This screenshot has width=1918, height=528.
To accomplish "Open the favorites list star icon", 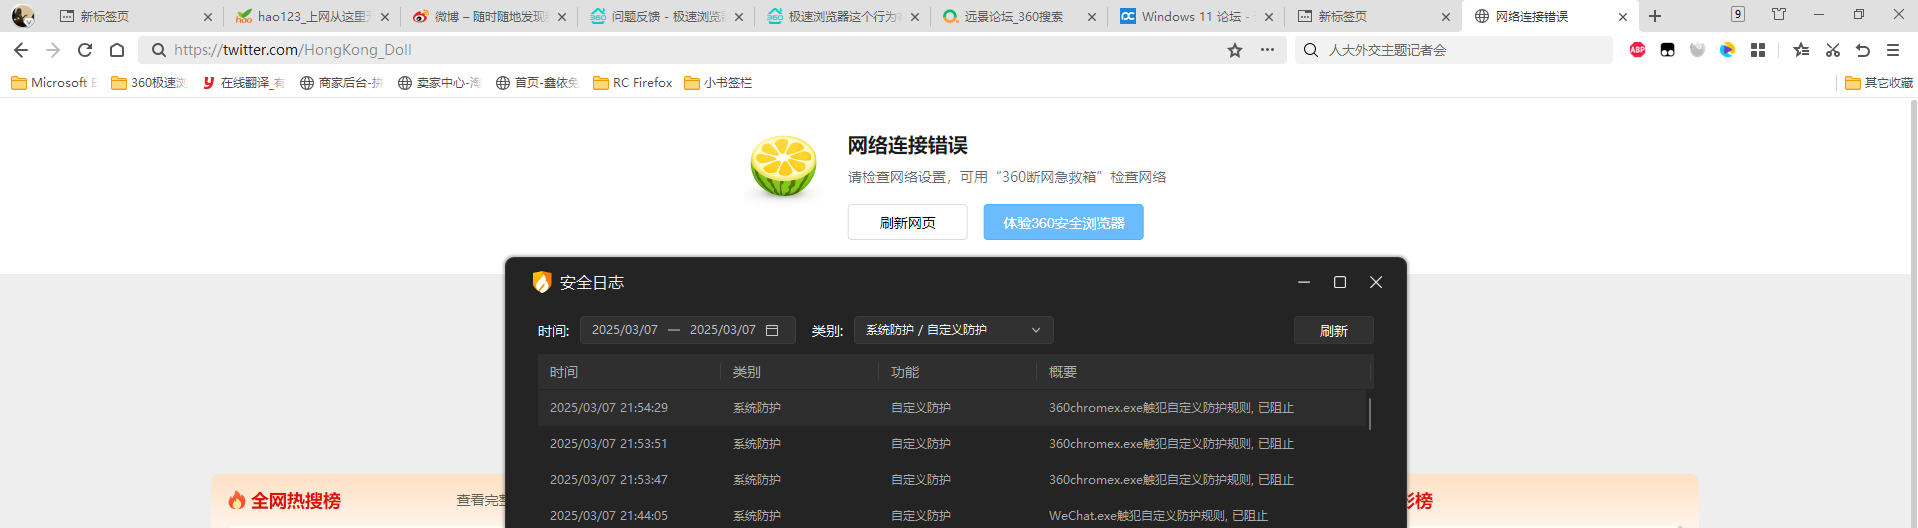I will pos(1801,50).
